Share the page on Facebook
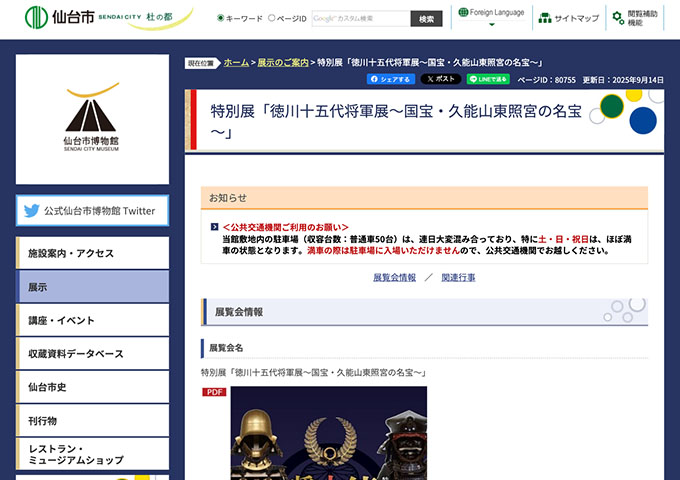Screen dimensions: 680x480 point(391,79)
